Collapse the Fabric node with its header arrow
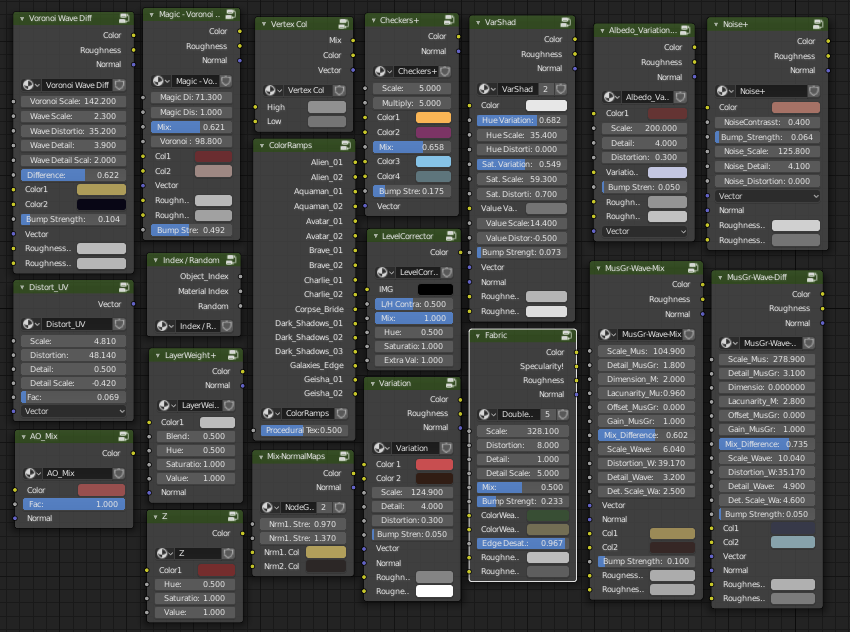850x632 pixels. tap(478, 335)
